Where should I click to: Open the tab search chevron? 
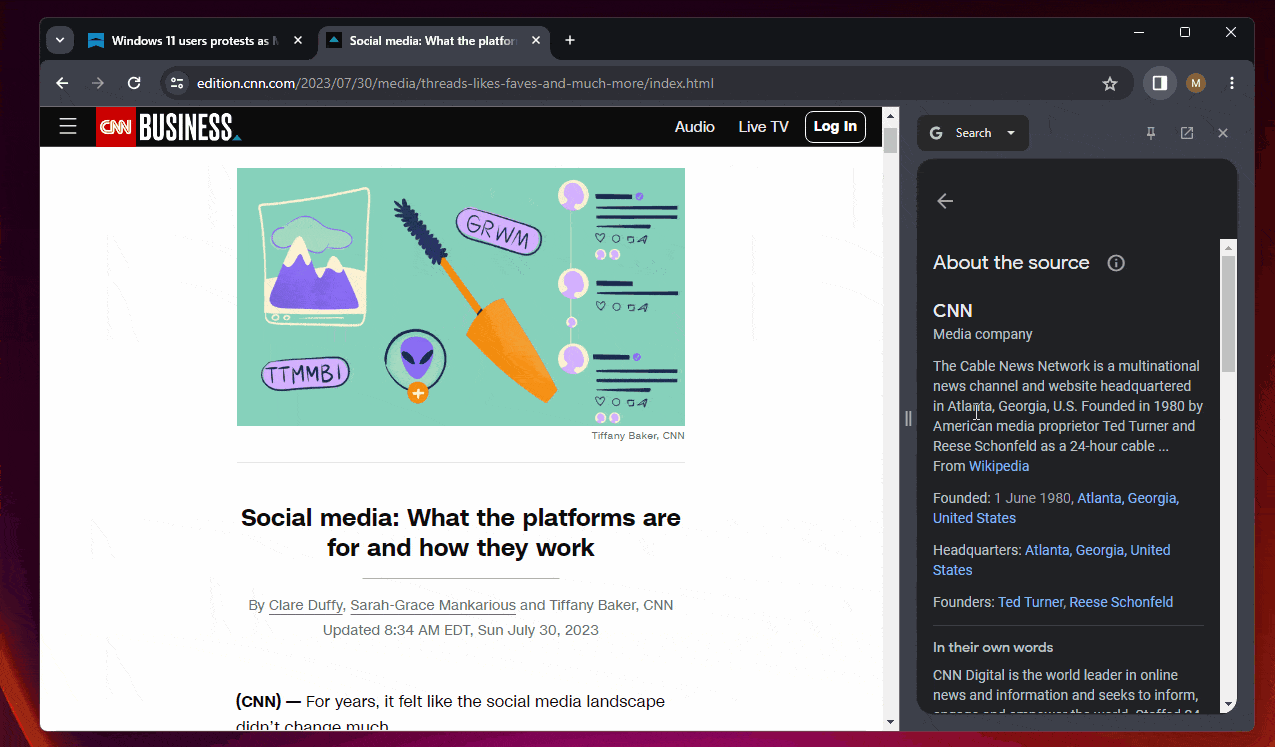pos(59,40)
